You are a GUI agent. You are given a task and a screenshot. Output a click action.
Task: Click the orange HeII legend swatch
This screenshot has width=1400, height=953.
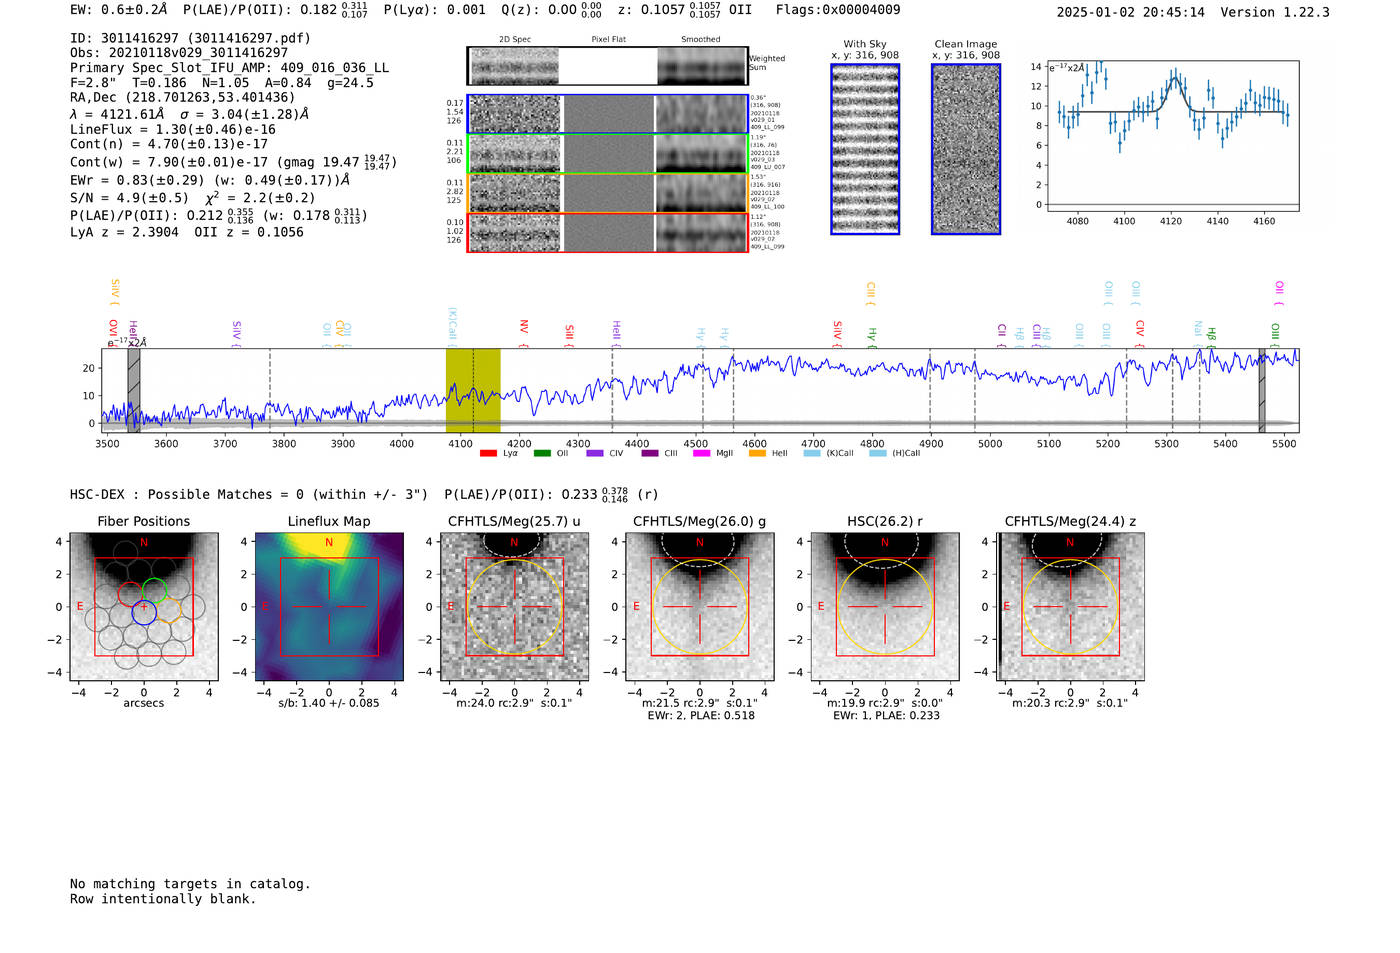tap(757, 453)
